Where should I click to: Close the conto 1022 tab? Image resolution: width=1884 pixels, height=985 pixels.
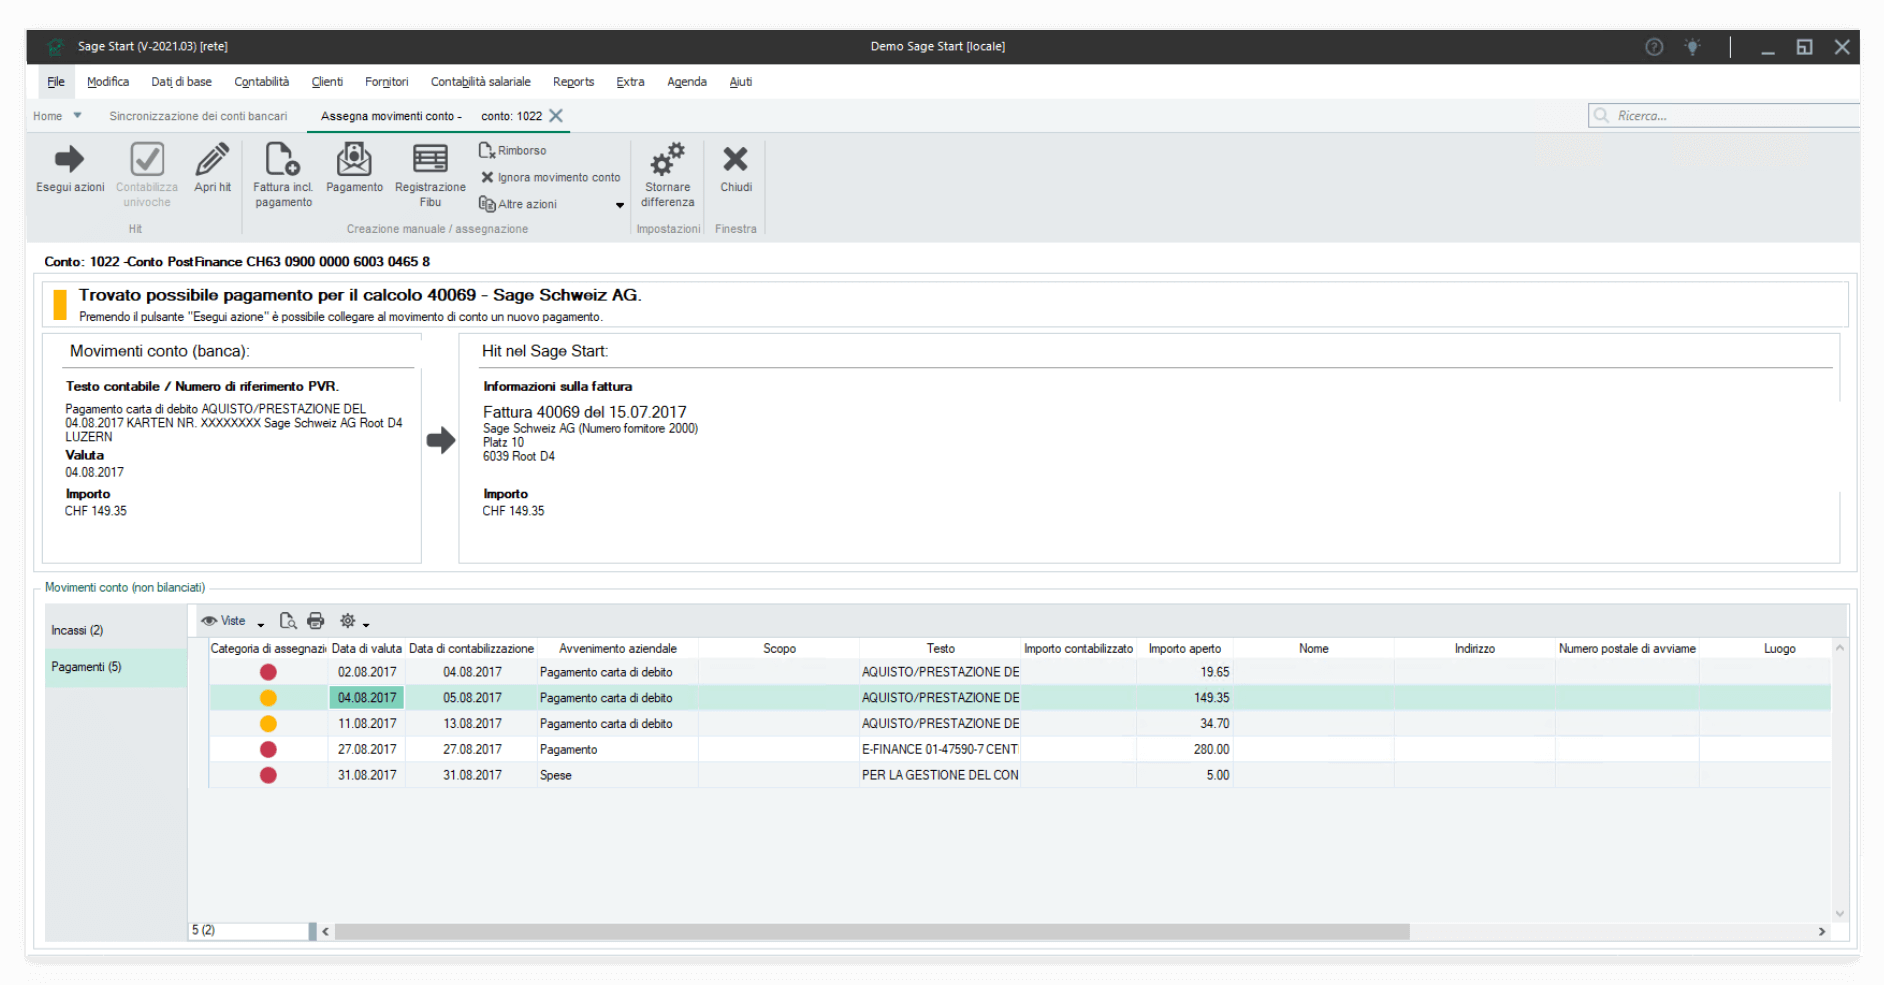pos(556,116)
